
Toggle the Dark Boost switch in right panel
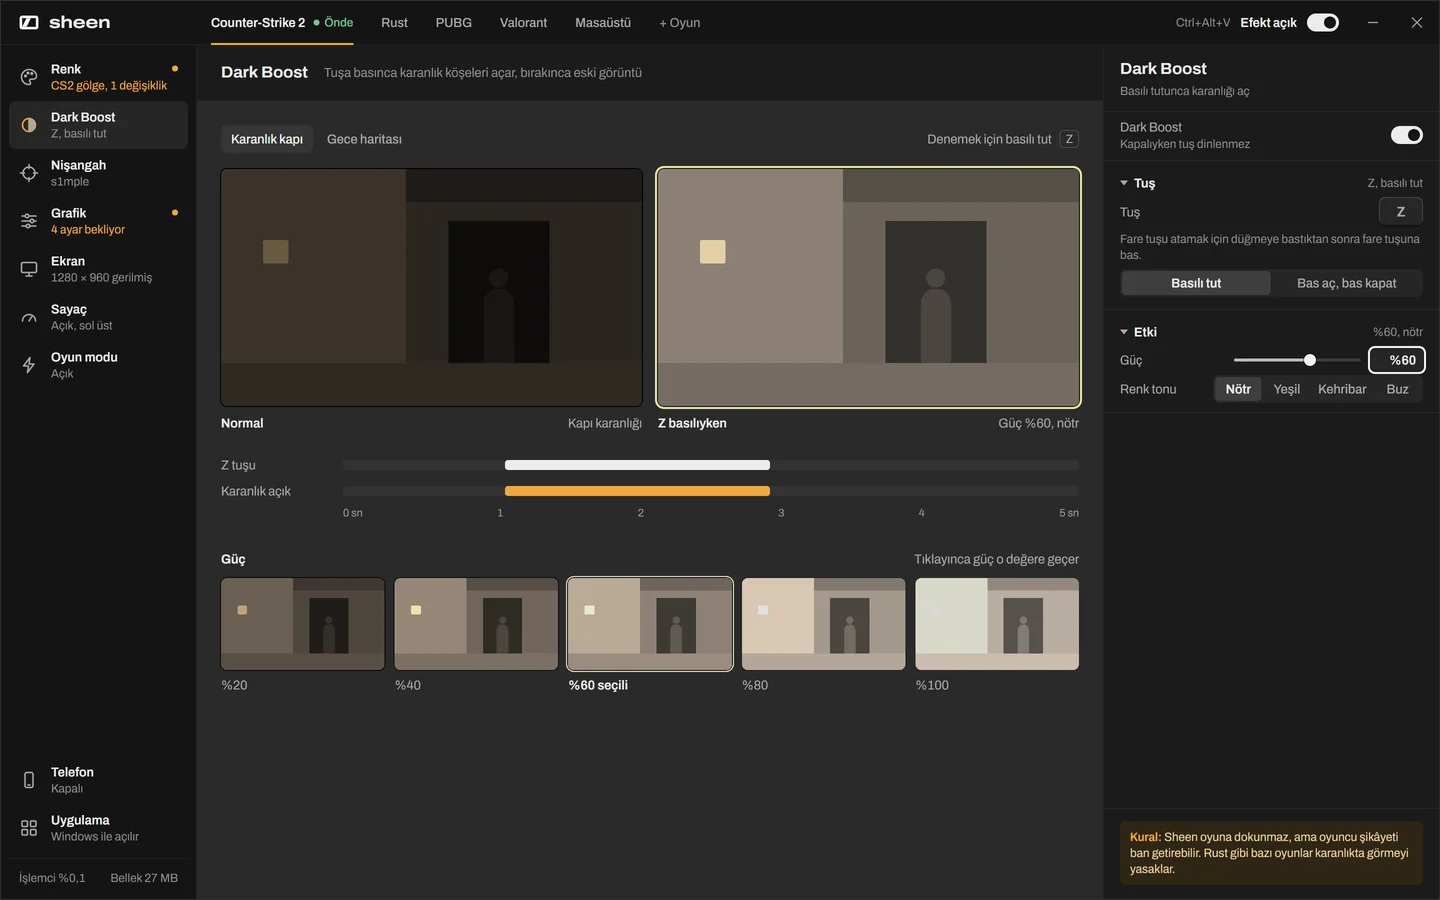(x=1407, y=135)
